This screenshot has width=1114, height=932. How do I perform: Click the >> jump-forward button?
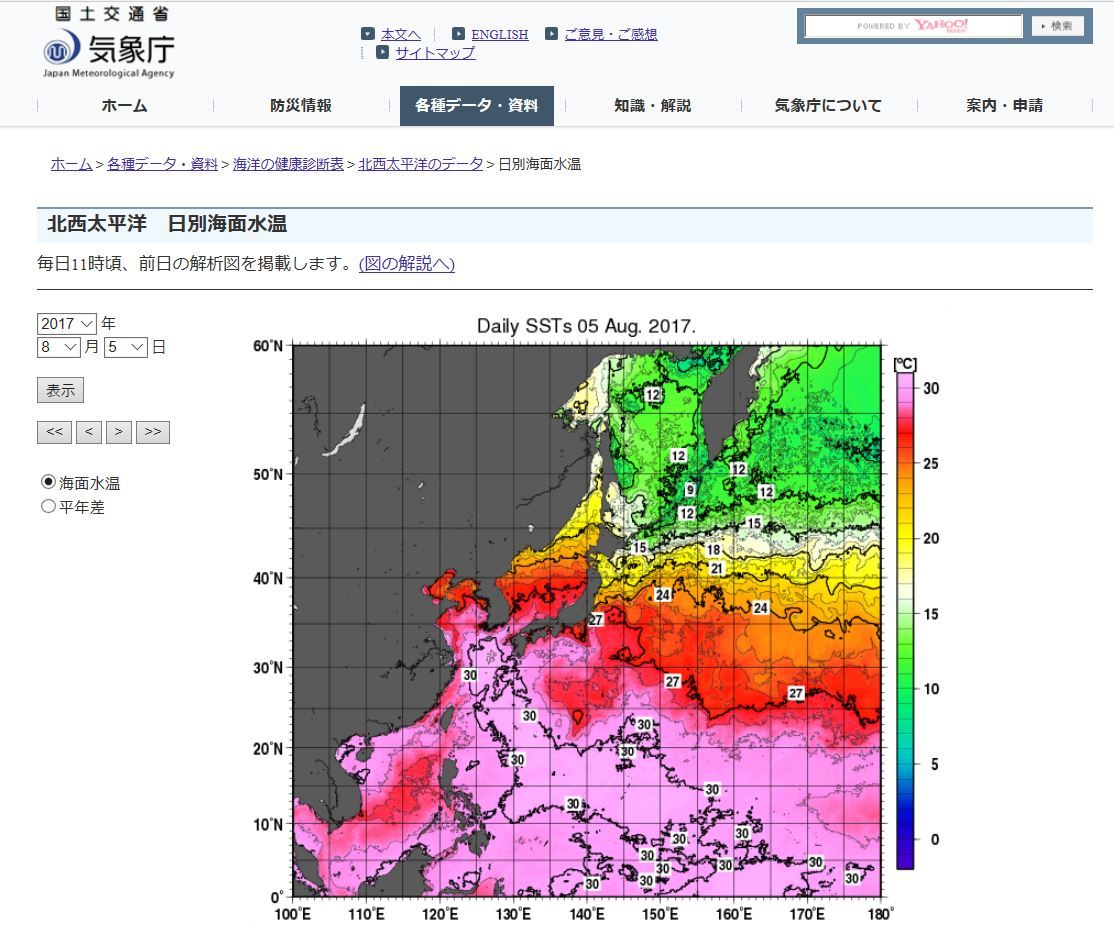pyautogui.click(x=153, y=432)
